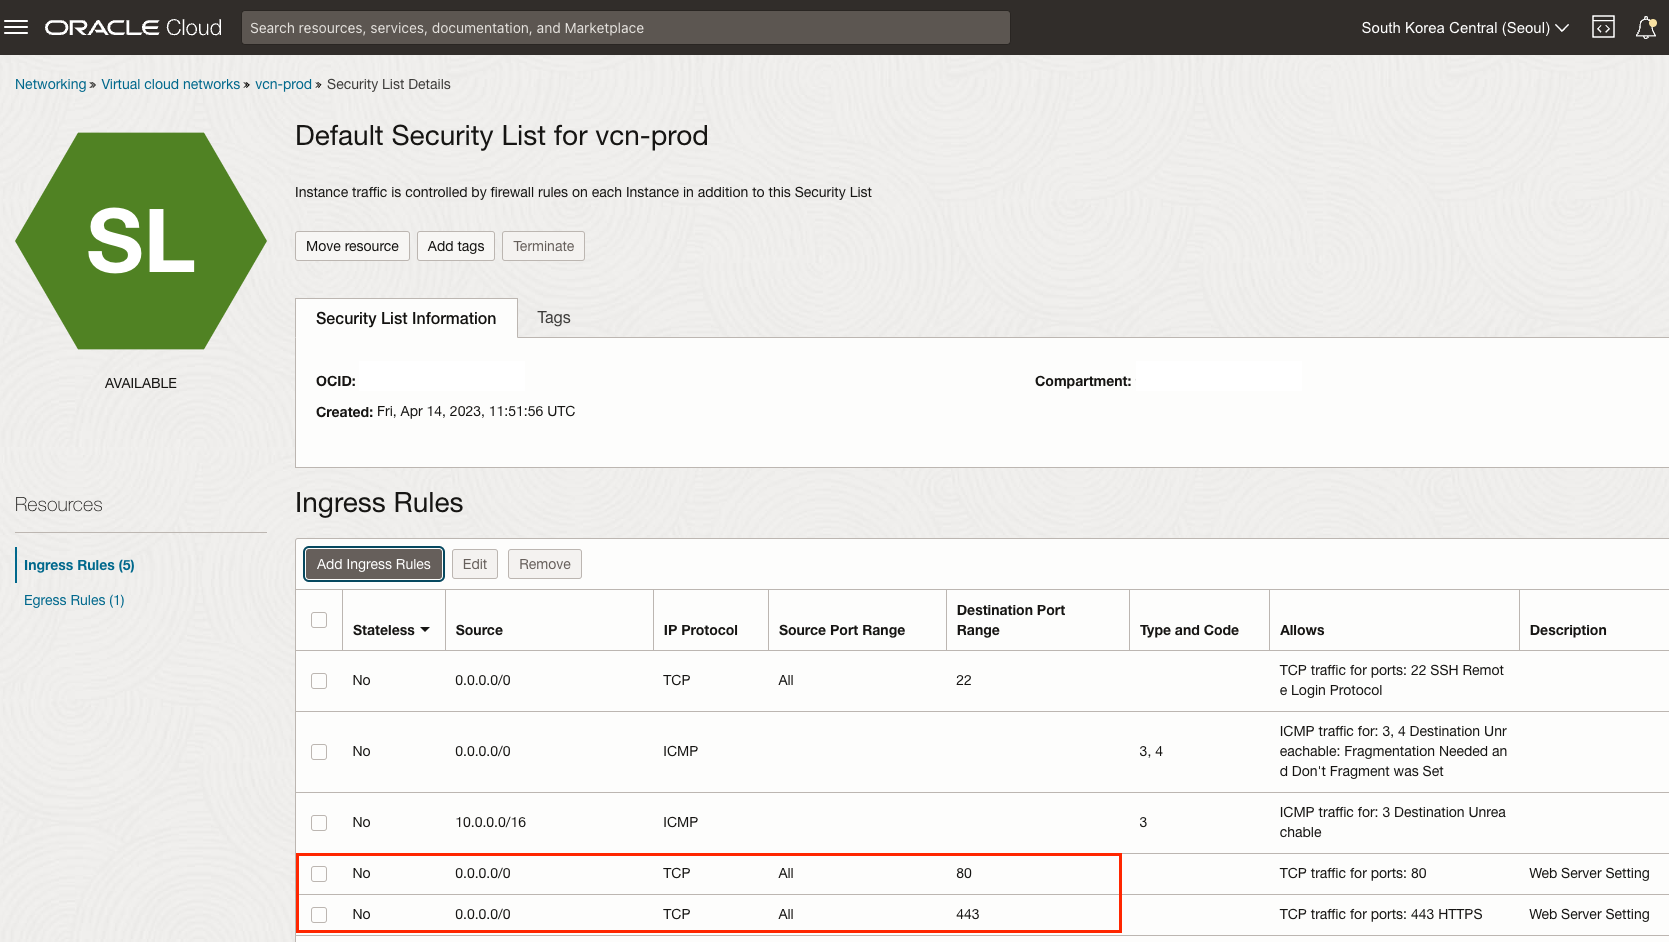Viewport: 1669px width, 942px height.
Task: Click the Add tags button
Action: coord(456,246)
